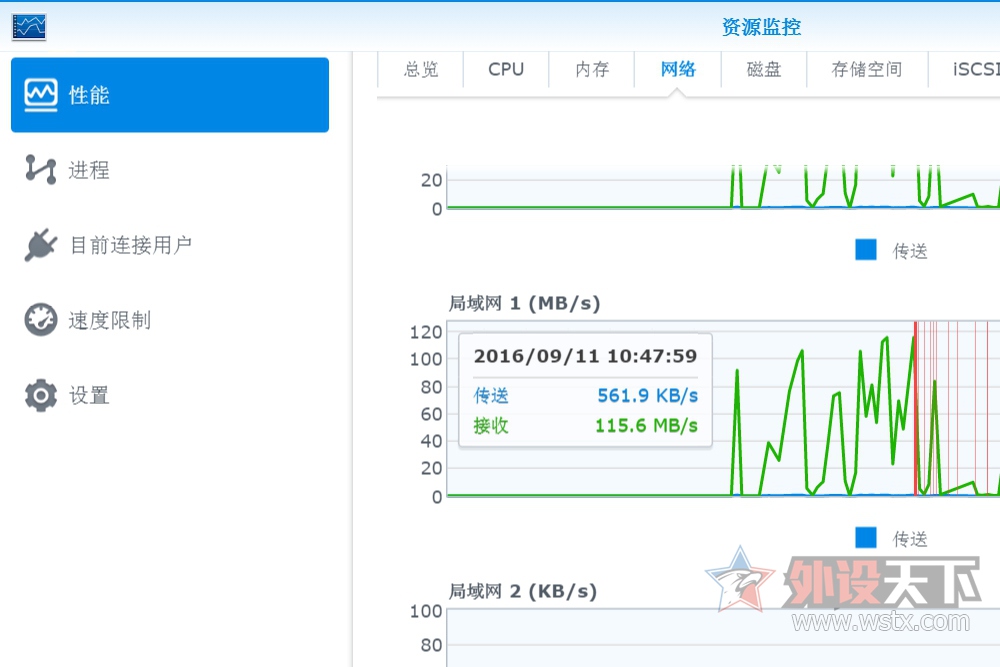Screen dimensions: 1000x667
Task: Open 设置 in the sidebar
Action: (170, 395)
